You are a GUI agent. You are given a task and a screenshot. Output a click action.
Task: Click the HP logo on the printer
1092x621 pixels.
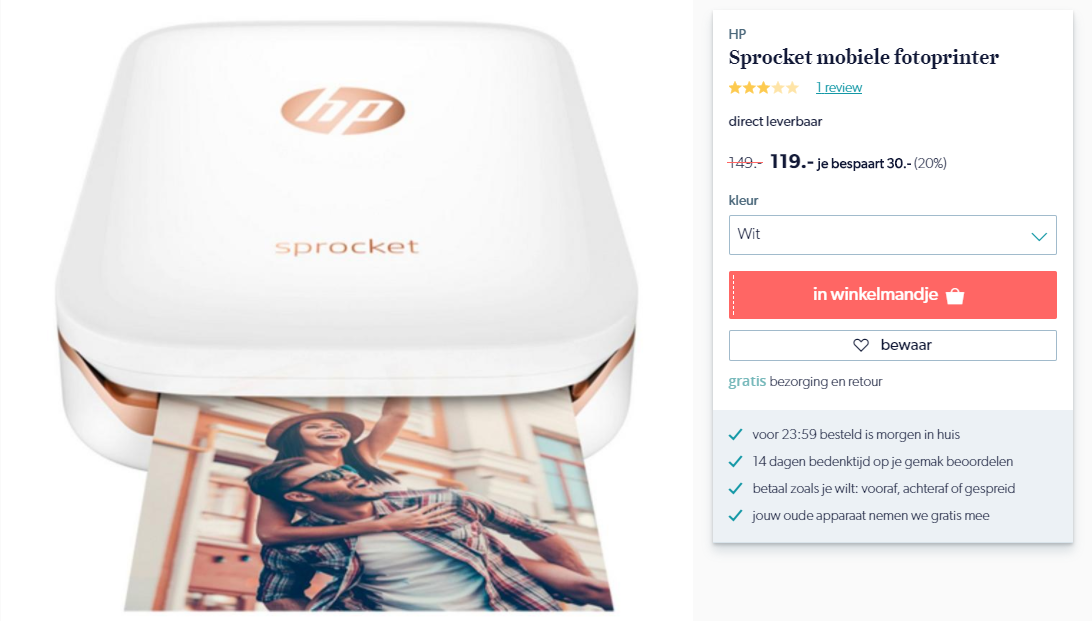click(x=343, y=111)
